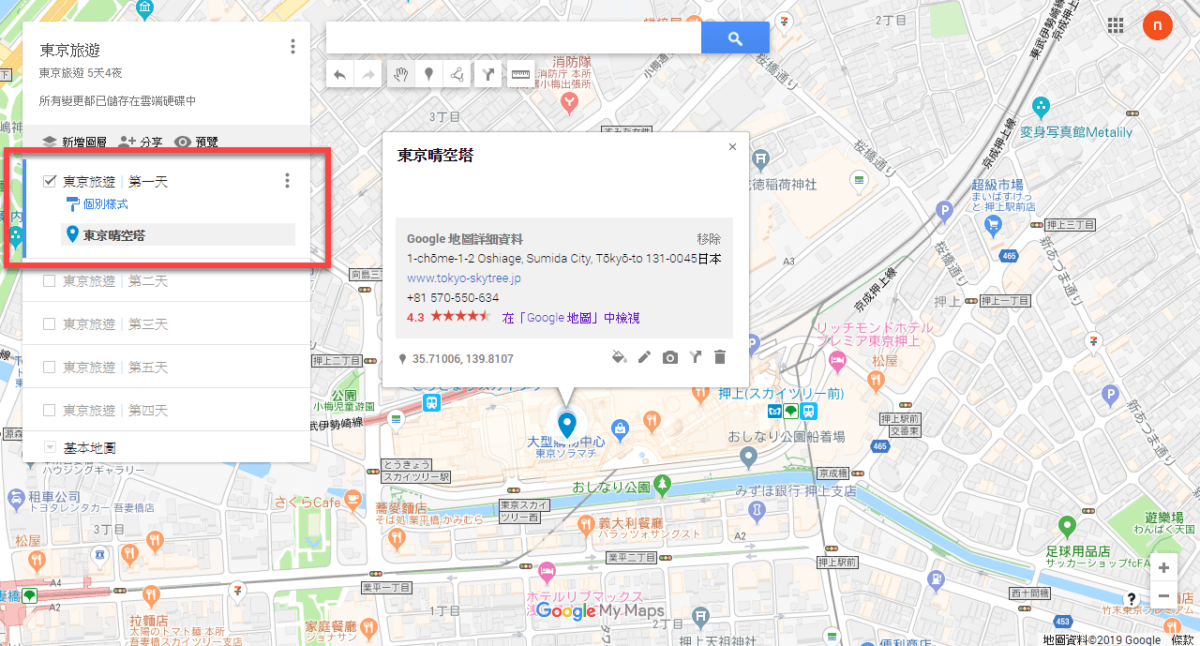Open the map options menu beside 東京旅遊 title
The image size is (1200, 646).
(292, 46)
